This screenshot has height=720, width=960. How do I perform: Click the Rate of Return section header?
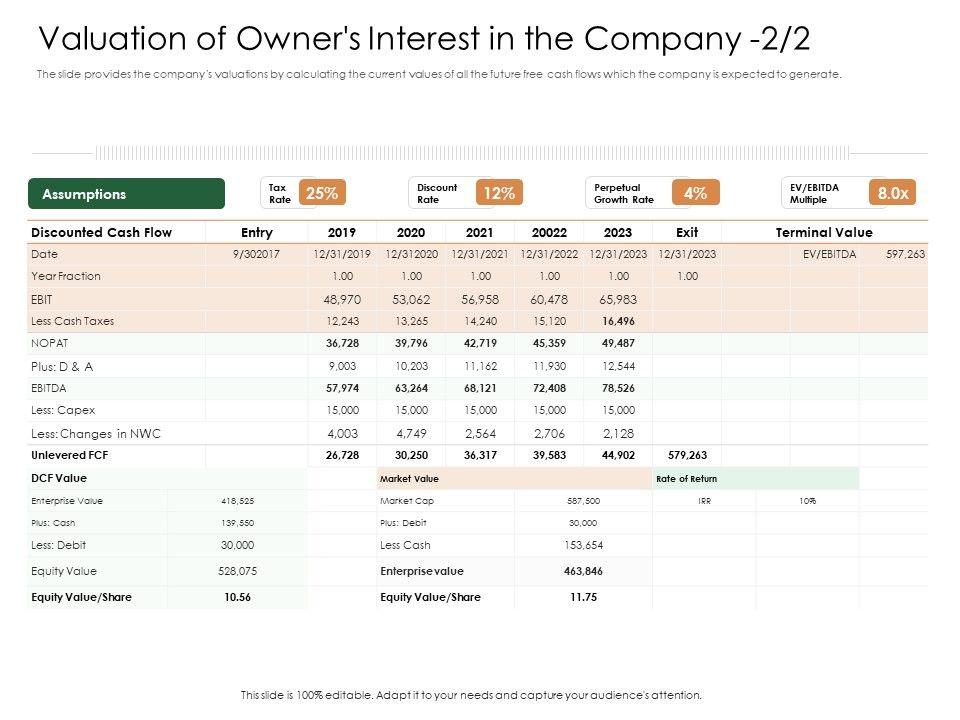(687, 479)
